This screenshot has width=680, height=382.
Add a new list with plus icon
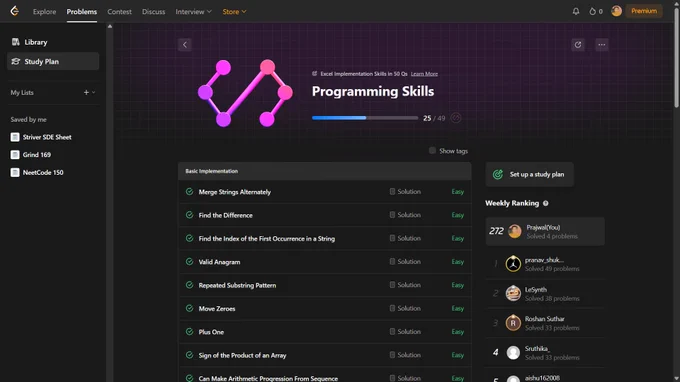[x=86, y=92]
